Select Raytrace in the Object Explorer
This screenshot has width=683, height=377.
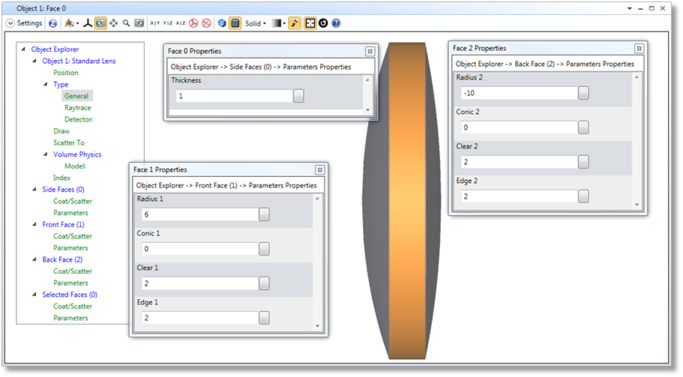(x=78, y=108)
